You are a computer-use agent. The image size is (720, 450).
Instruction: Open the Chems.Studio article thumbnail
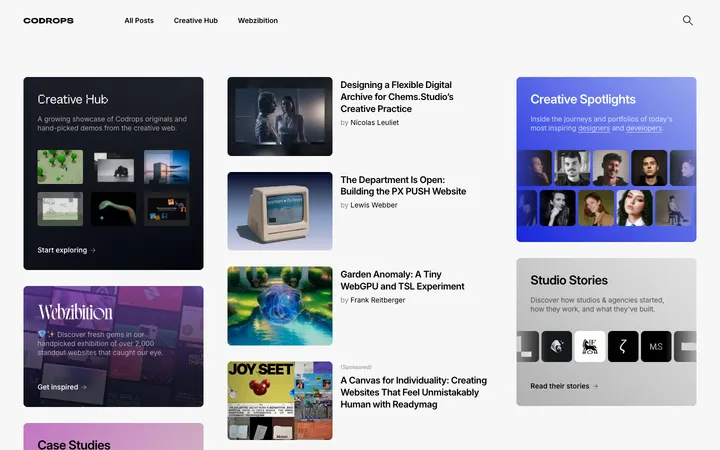(280, 117)
